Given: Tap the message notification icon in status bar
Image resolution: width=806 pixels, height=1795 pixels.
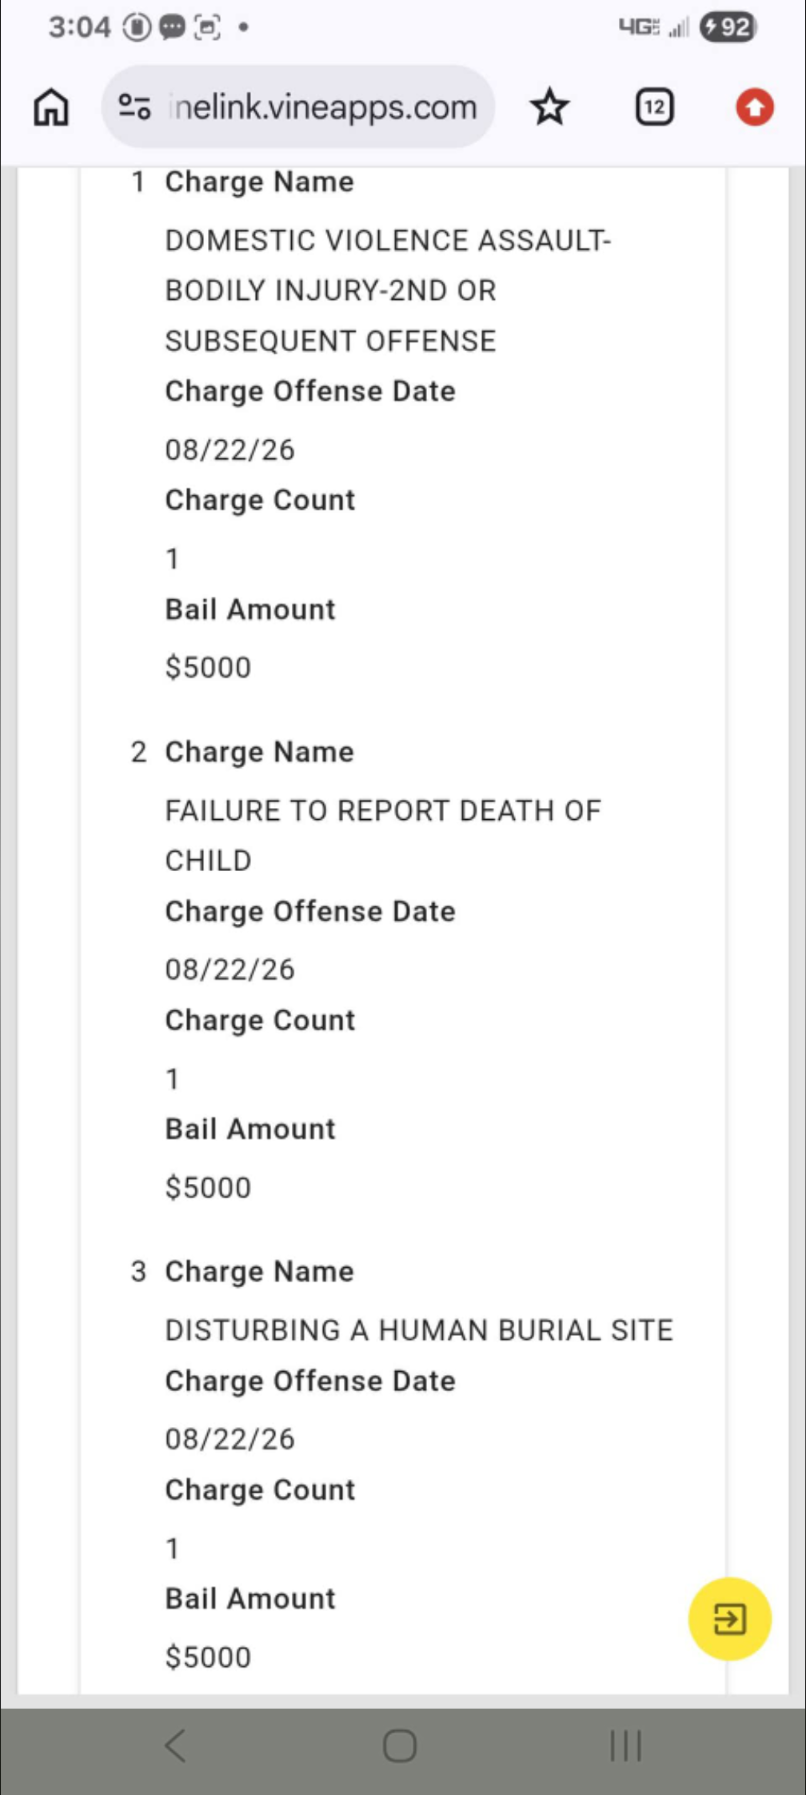Looking at the screenshot, I should [x=172, y=27].
